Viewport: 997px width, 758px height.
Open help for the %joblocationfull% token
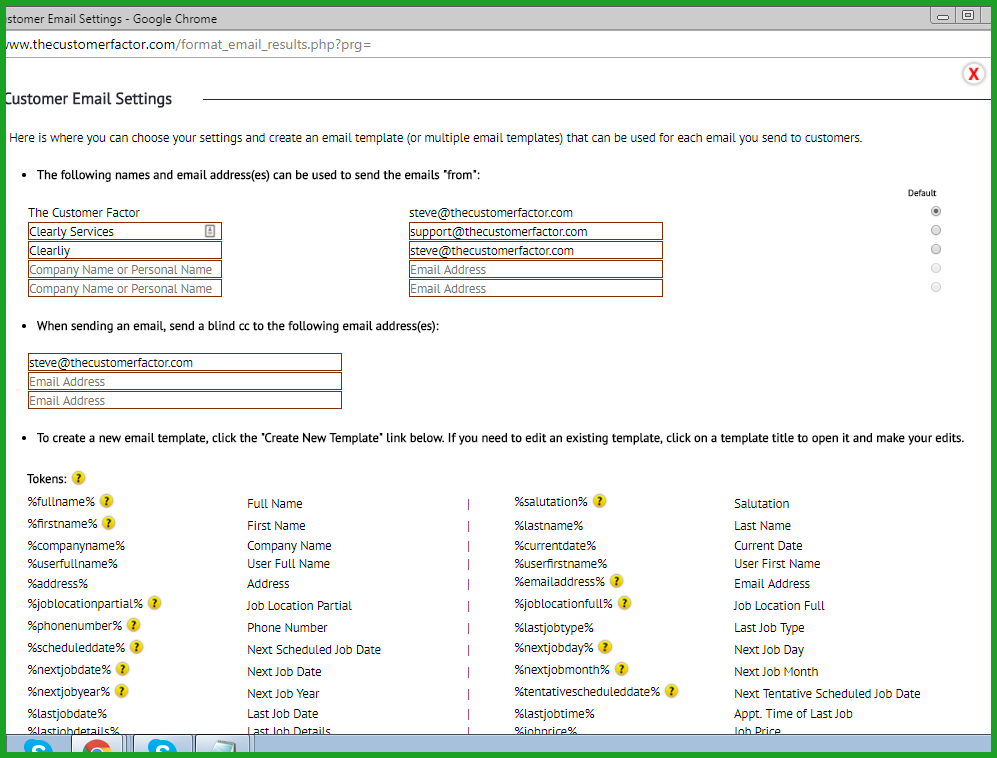coord(624,603)
